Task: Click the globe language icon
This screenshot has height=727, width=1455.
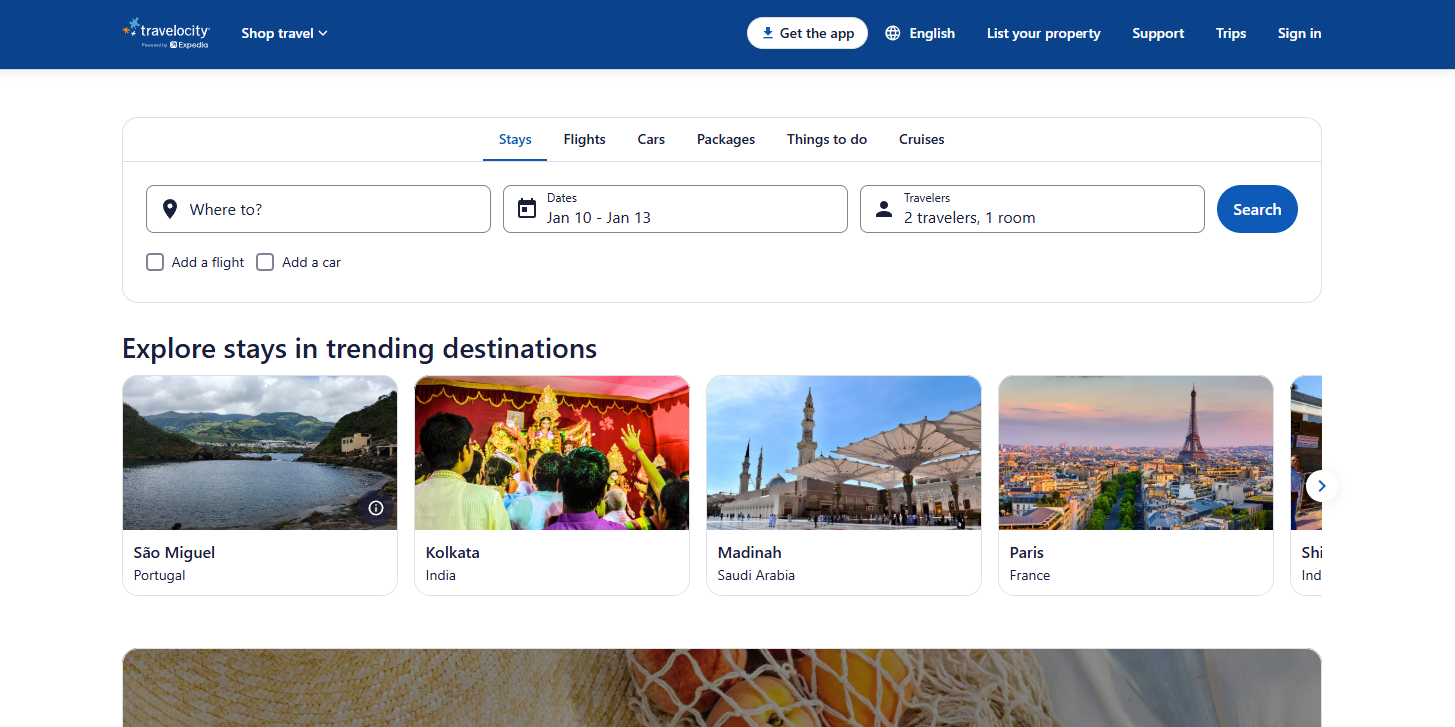Action: point(893,33)
